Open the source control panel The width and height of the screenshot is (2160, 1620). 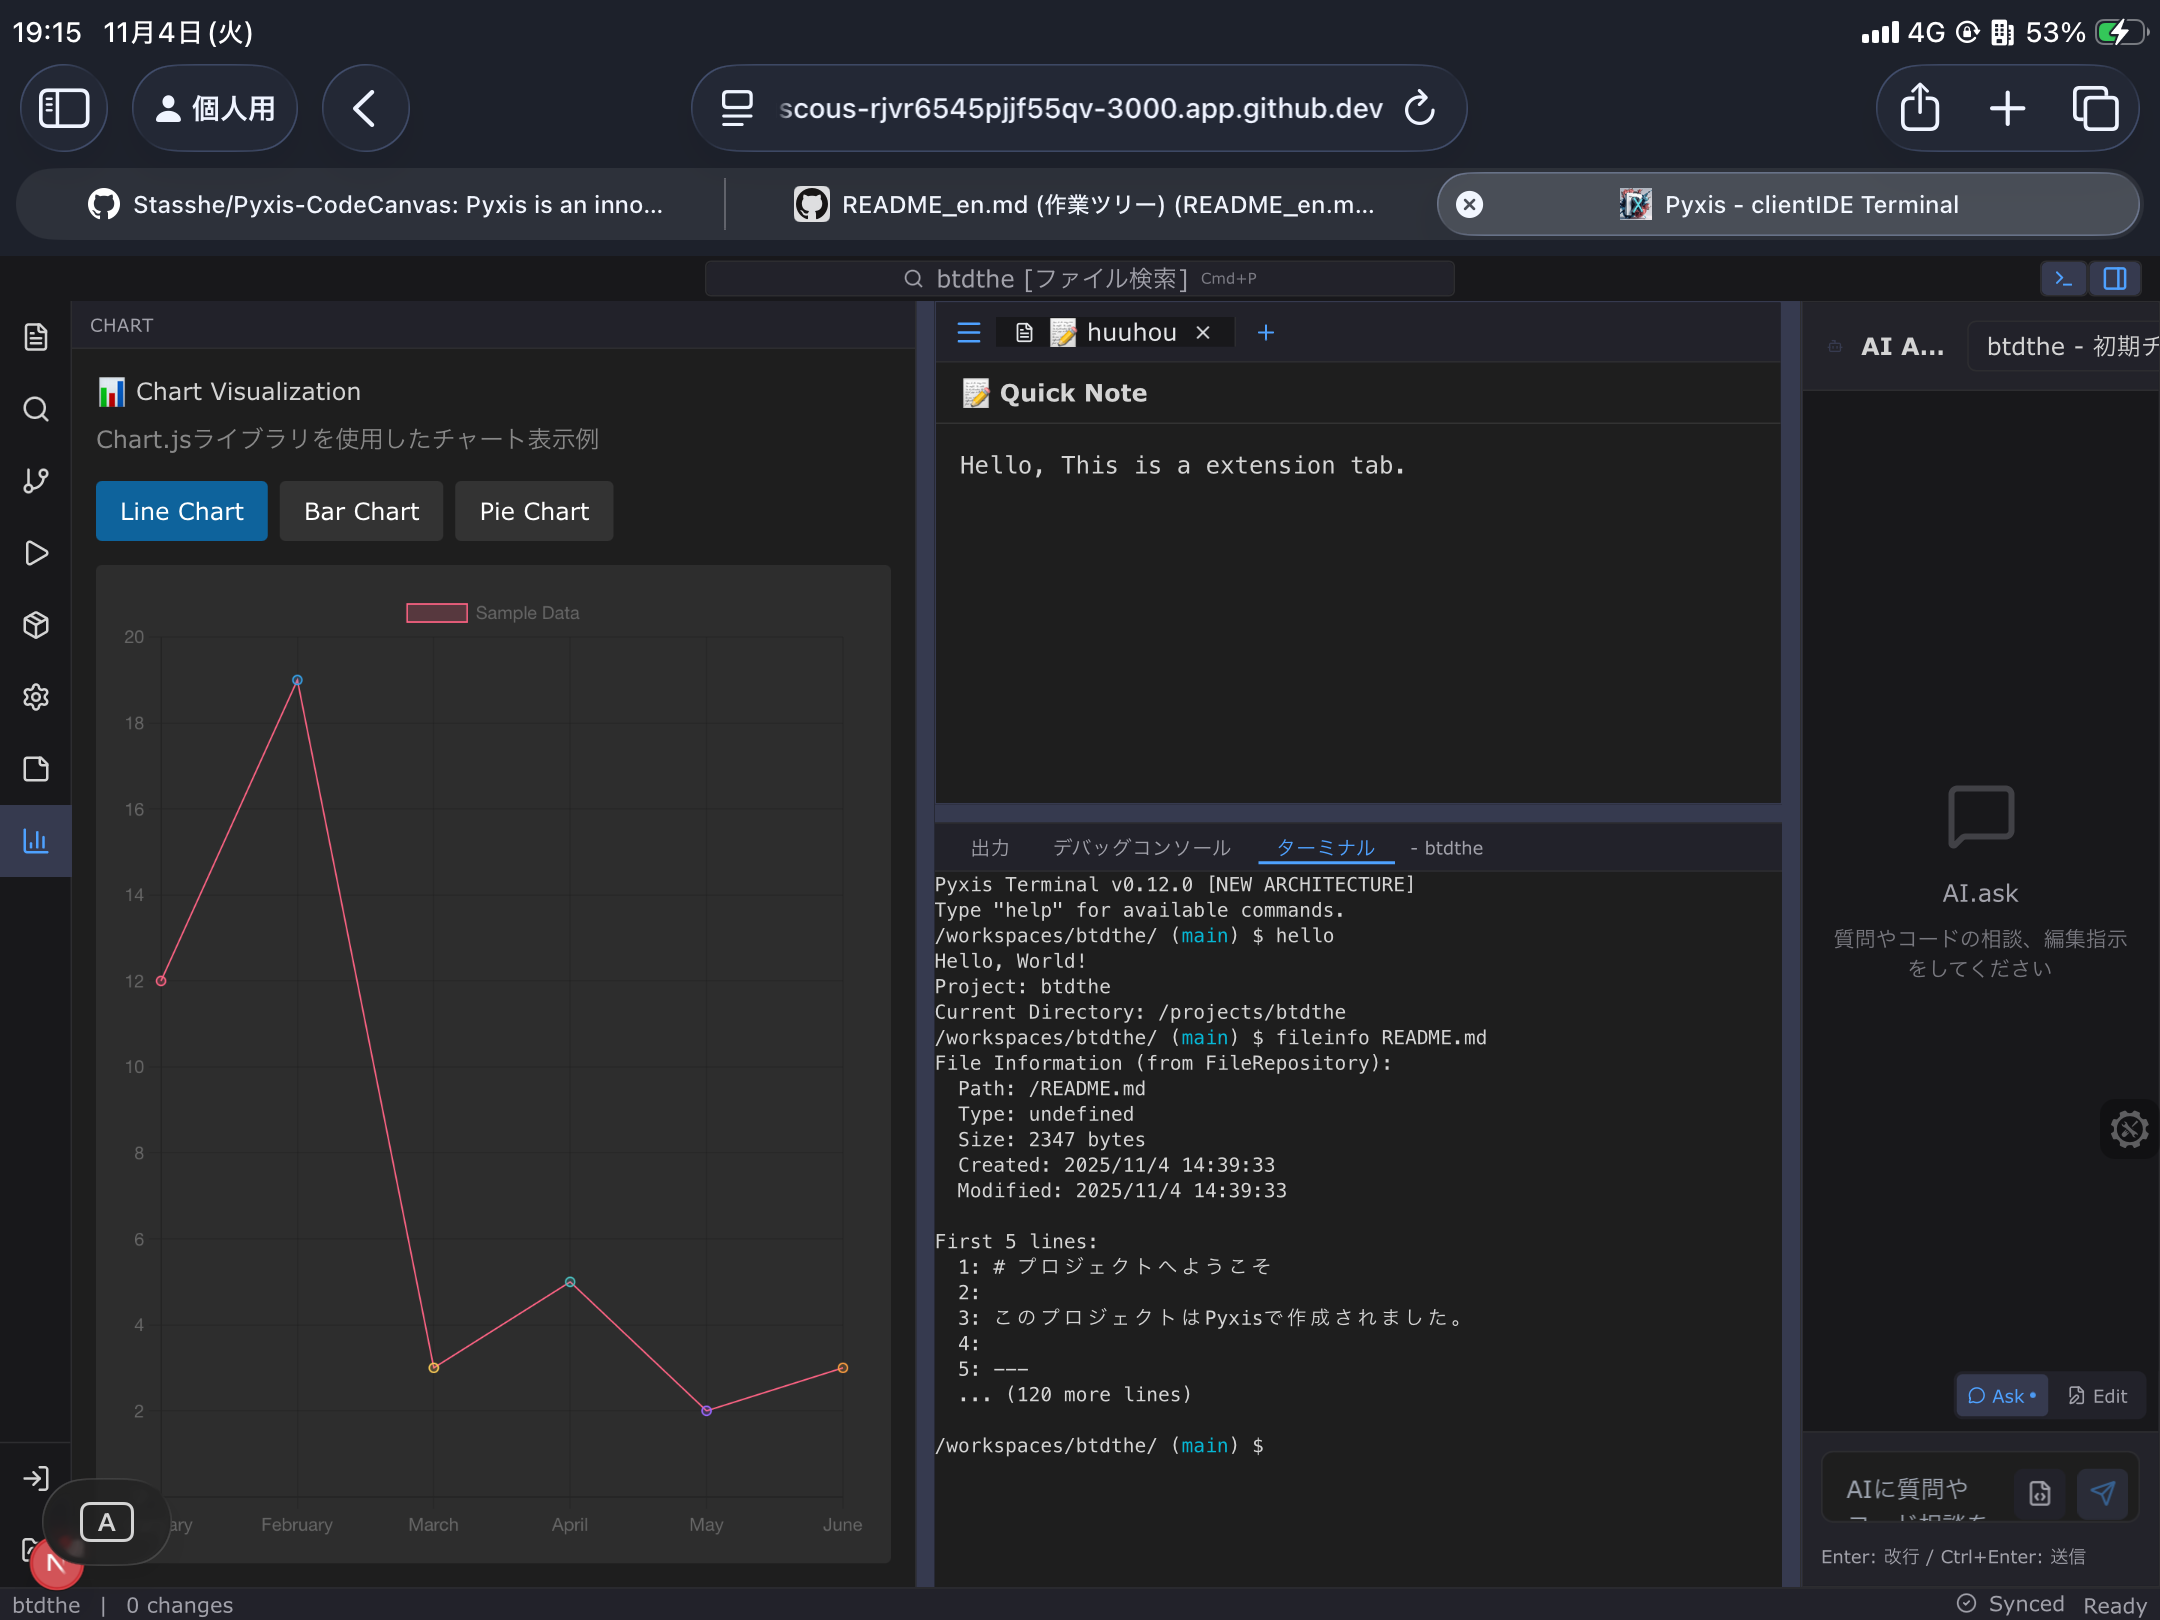pyautogui.click(x=35, y=481)
